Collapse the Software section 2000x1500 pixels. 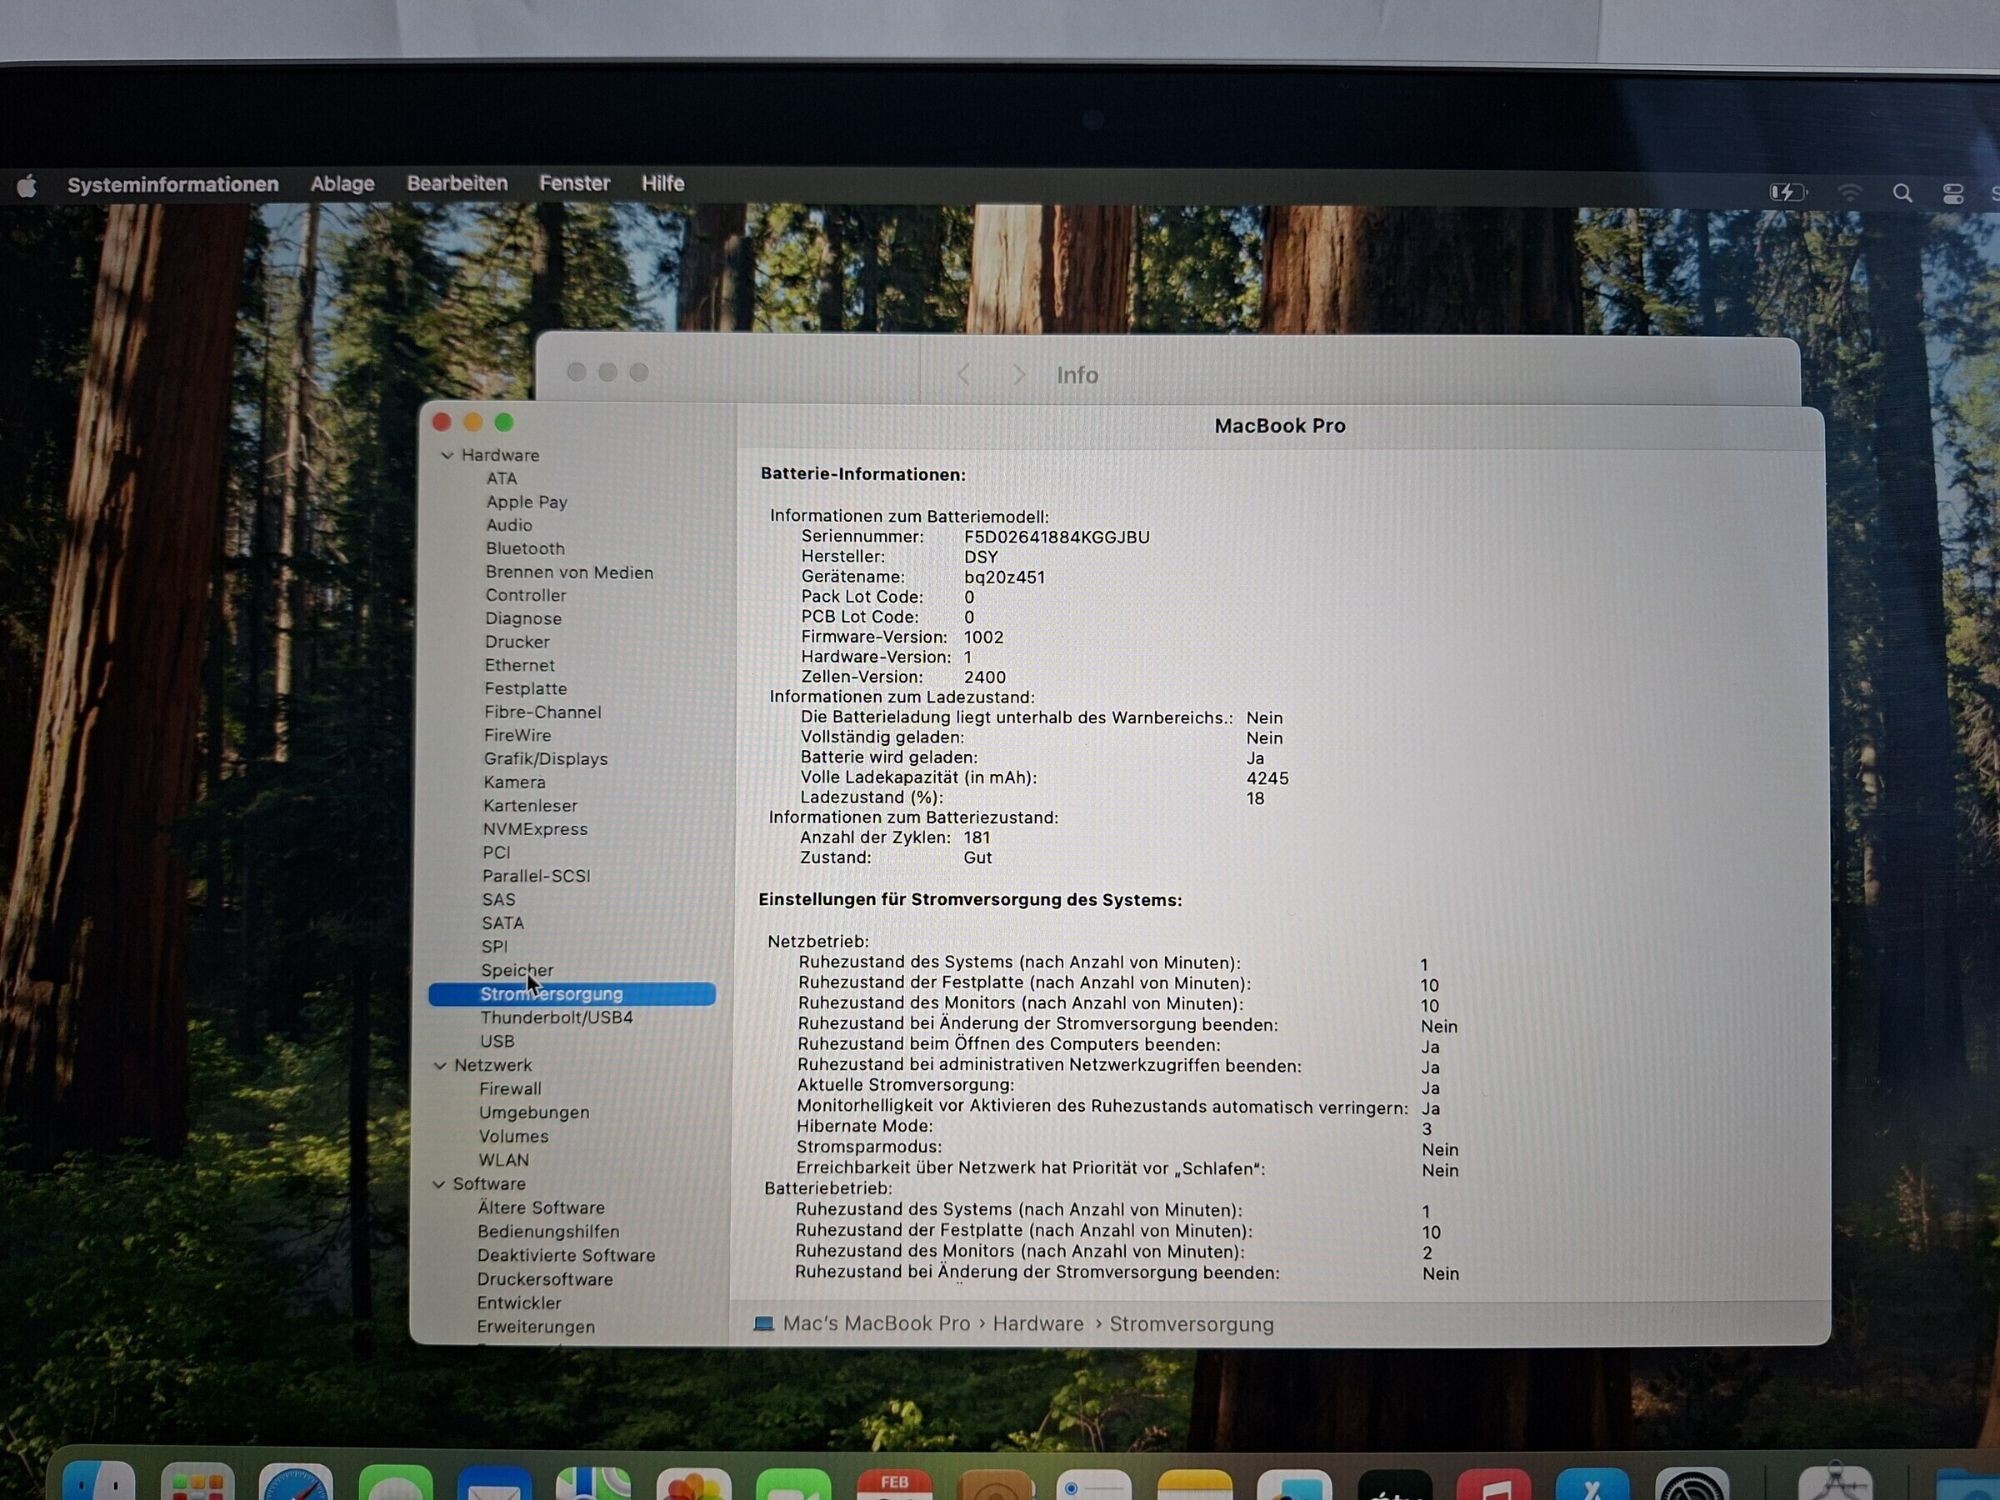click(x=438, y=1184)
